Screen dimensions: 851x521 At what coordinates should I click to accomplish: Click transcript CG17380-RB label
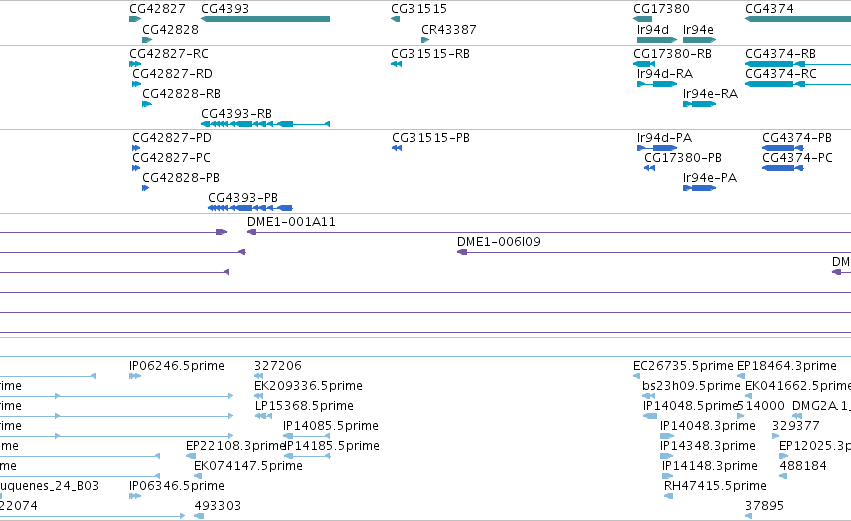click(672, 54)
